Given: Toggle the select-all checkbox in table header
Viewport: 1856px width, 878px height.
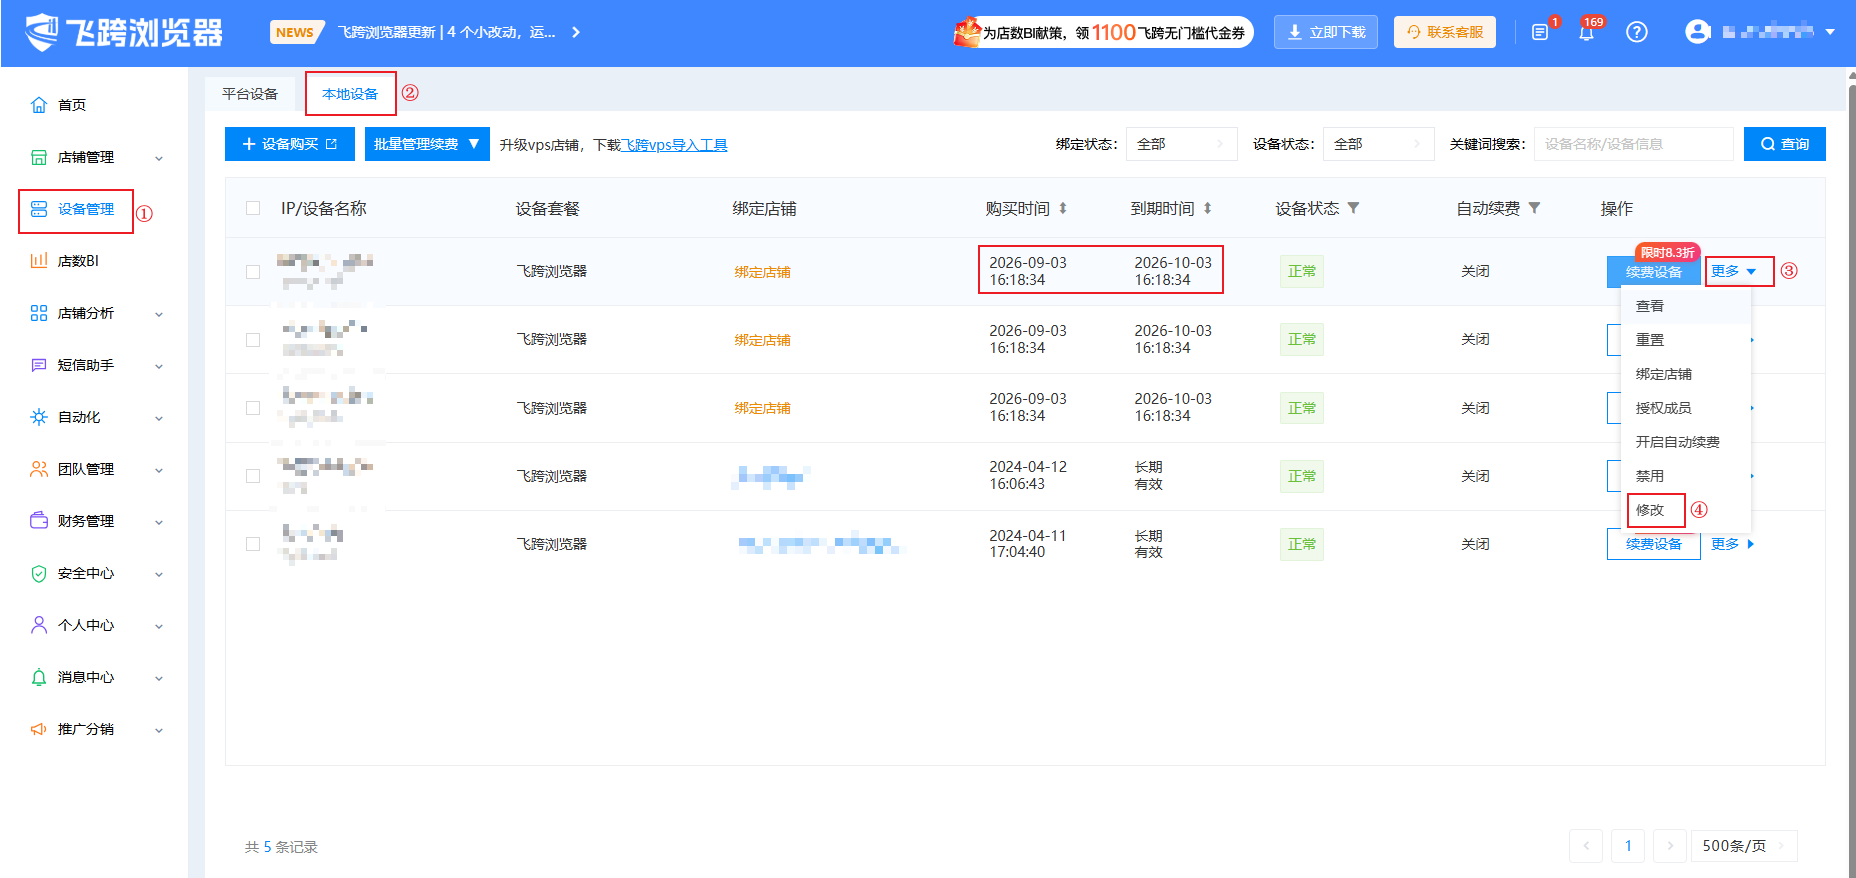Looking at the screenshot, I should 253,208.
